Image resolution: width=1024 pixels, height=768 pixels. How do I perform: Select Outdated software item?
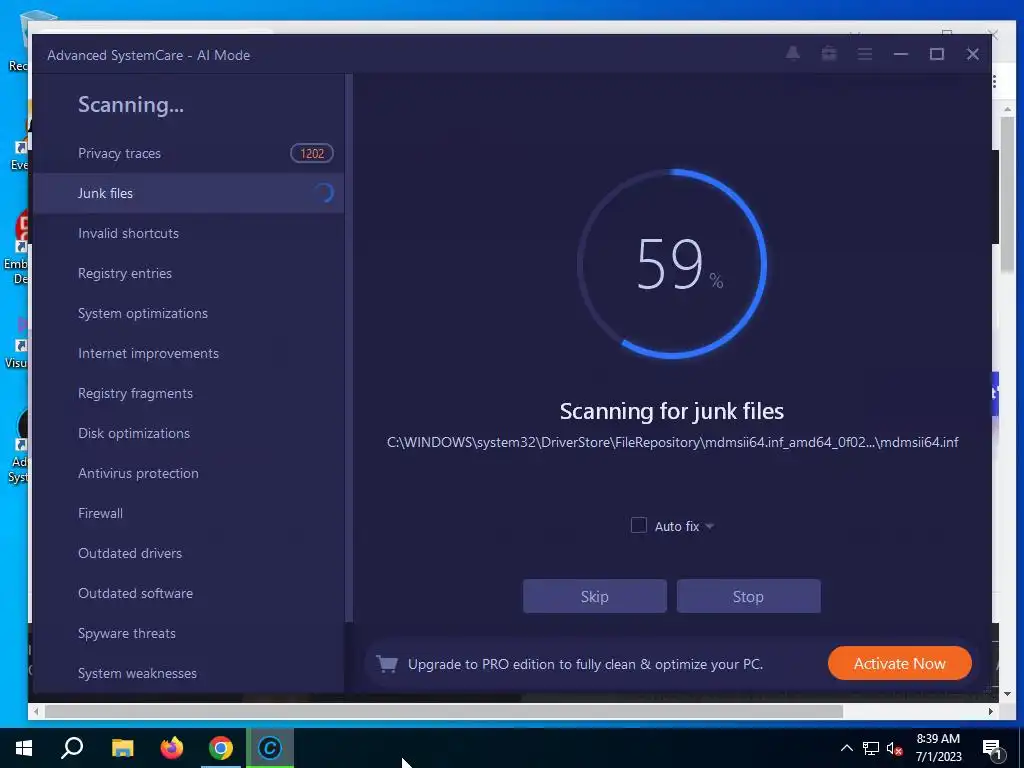188,593
